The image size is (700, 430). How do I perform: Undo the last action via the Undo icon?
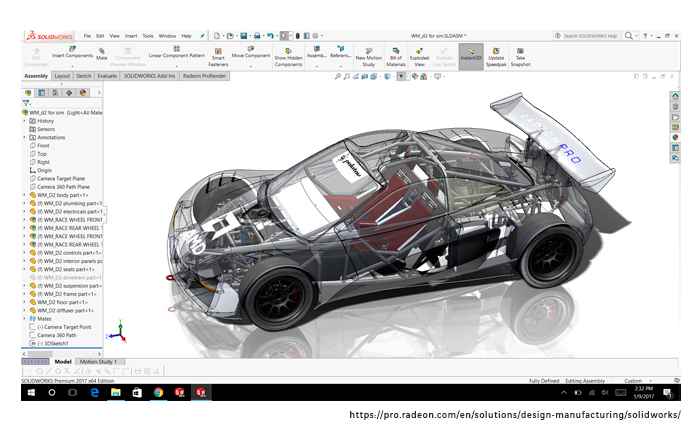(270, 36)
